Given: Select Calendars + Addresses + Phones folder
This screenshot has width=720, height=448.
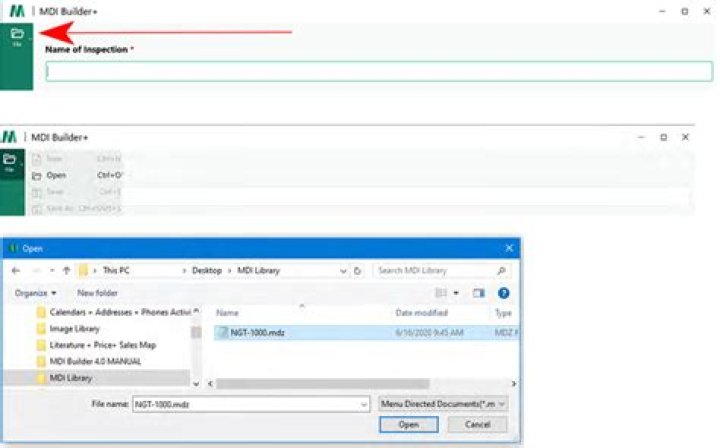Looking at the screenshot, I should pos(112,312).
